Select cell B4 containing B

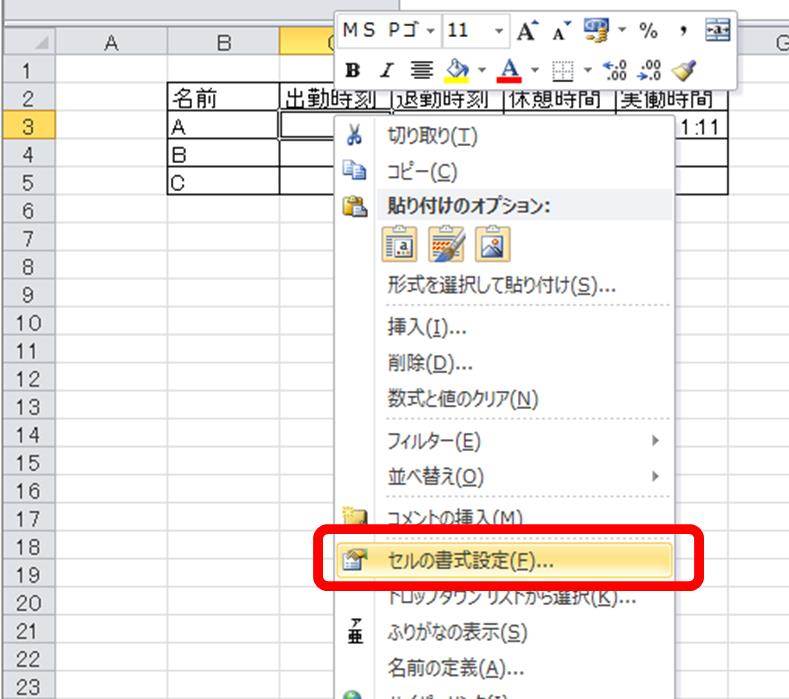[x=223, y=155]
